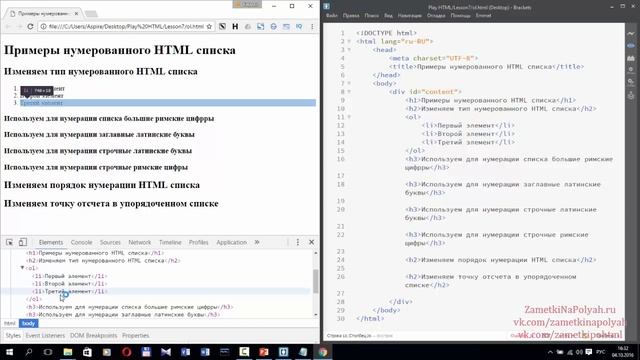
Task: Open the Правка menu in Brackets
Action: [351, 16]
